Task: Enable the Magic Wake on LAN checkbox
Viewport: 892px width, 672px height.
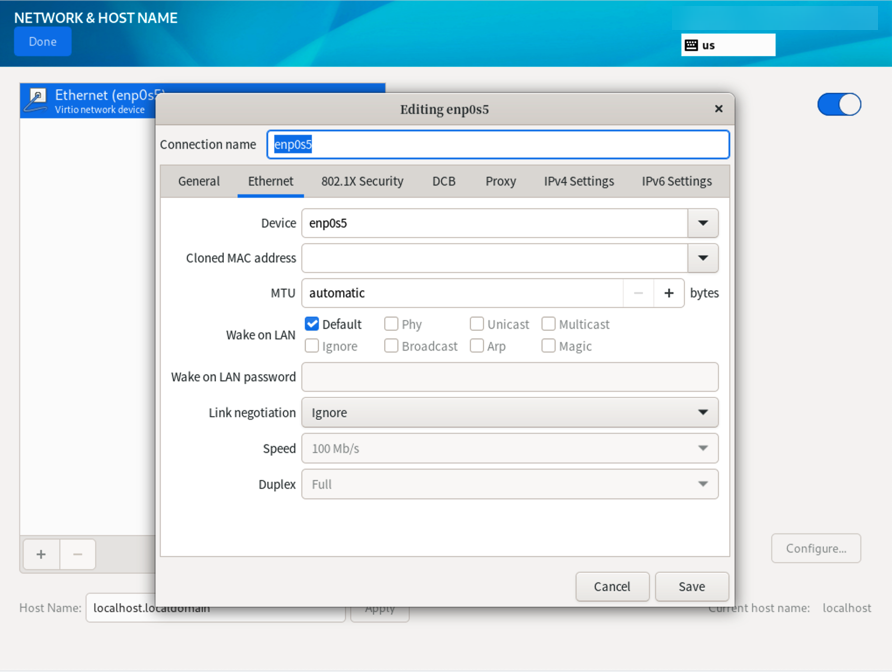Action: click(x=548, y=346)
